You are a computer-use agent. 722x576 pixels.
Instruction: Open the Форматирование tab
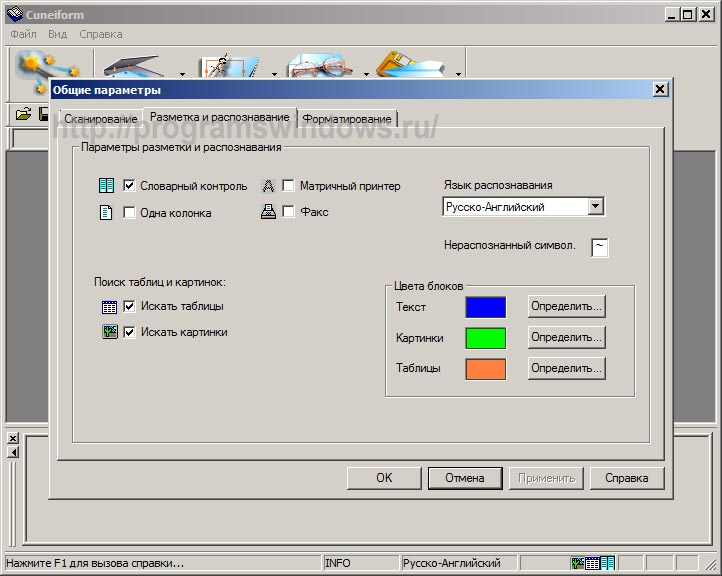(x=348, y=119)
